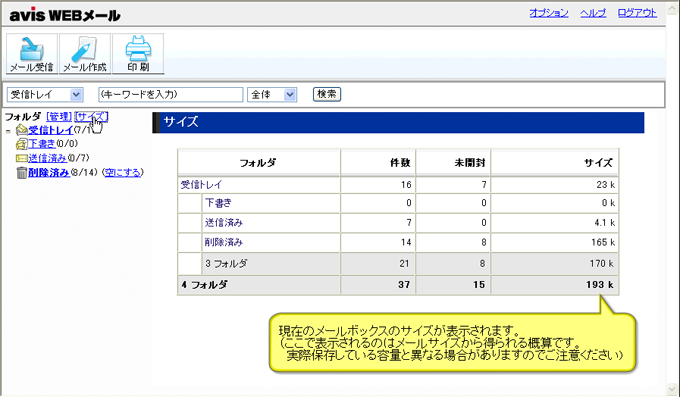The width and height of the screenshot is (680, 397).
Task: Open the オプション link
Action: pyautogui.click(x=549, y=13)
